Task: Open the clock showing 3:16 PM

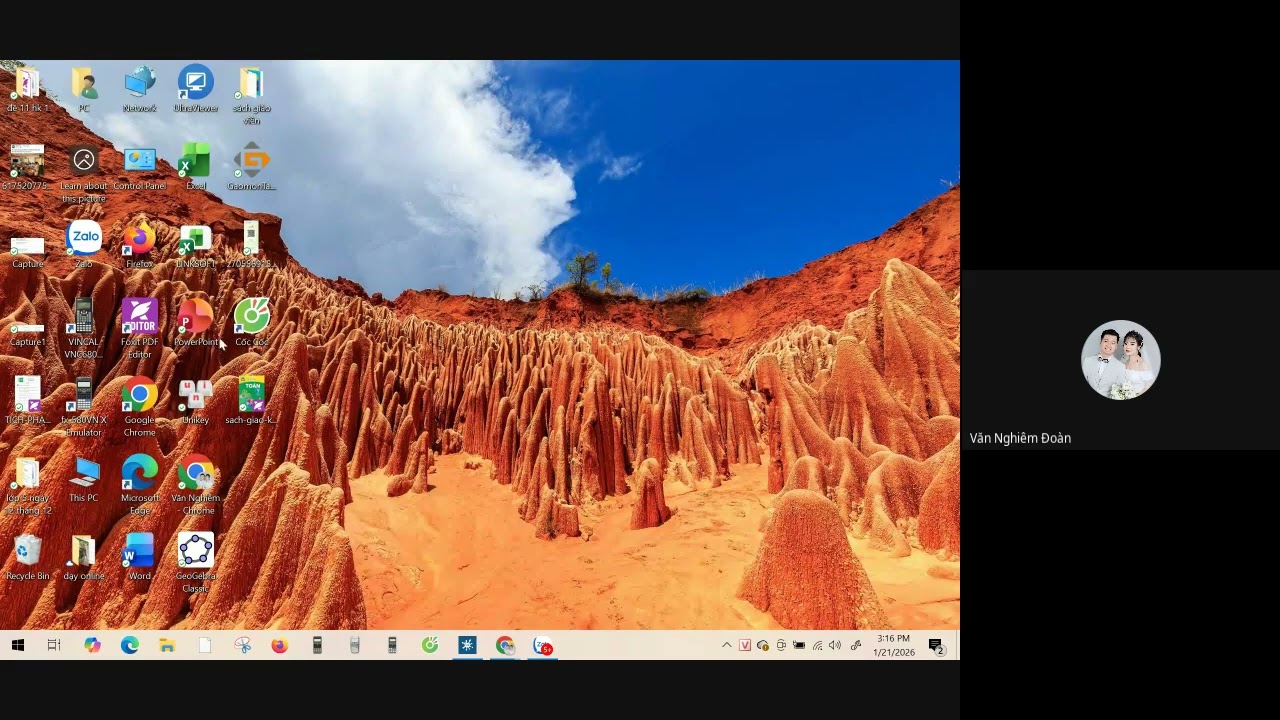Action: pyautogui.click(x=894, y=645)
